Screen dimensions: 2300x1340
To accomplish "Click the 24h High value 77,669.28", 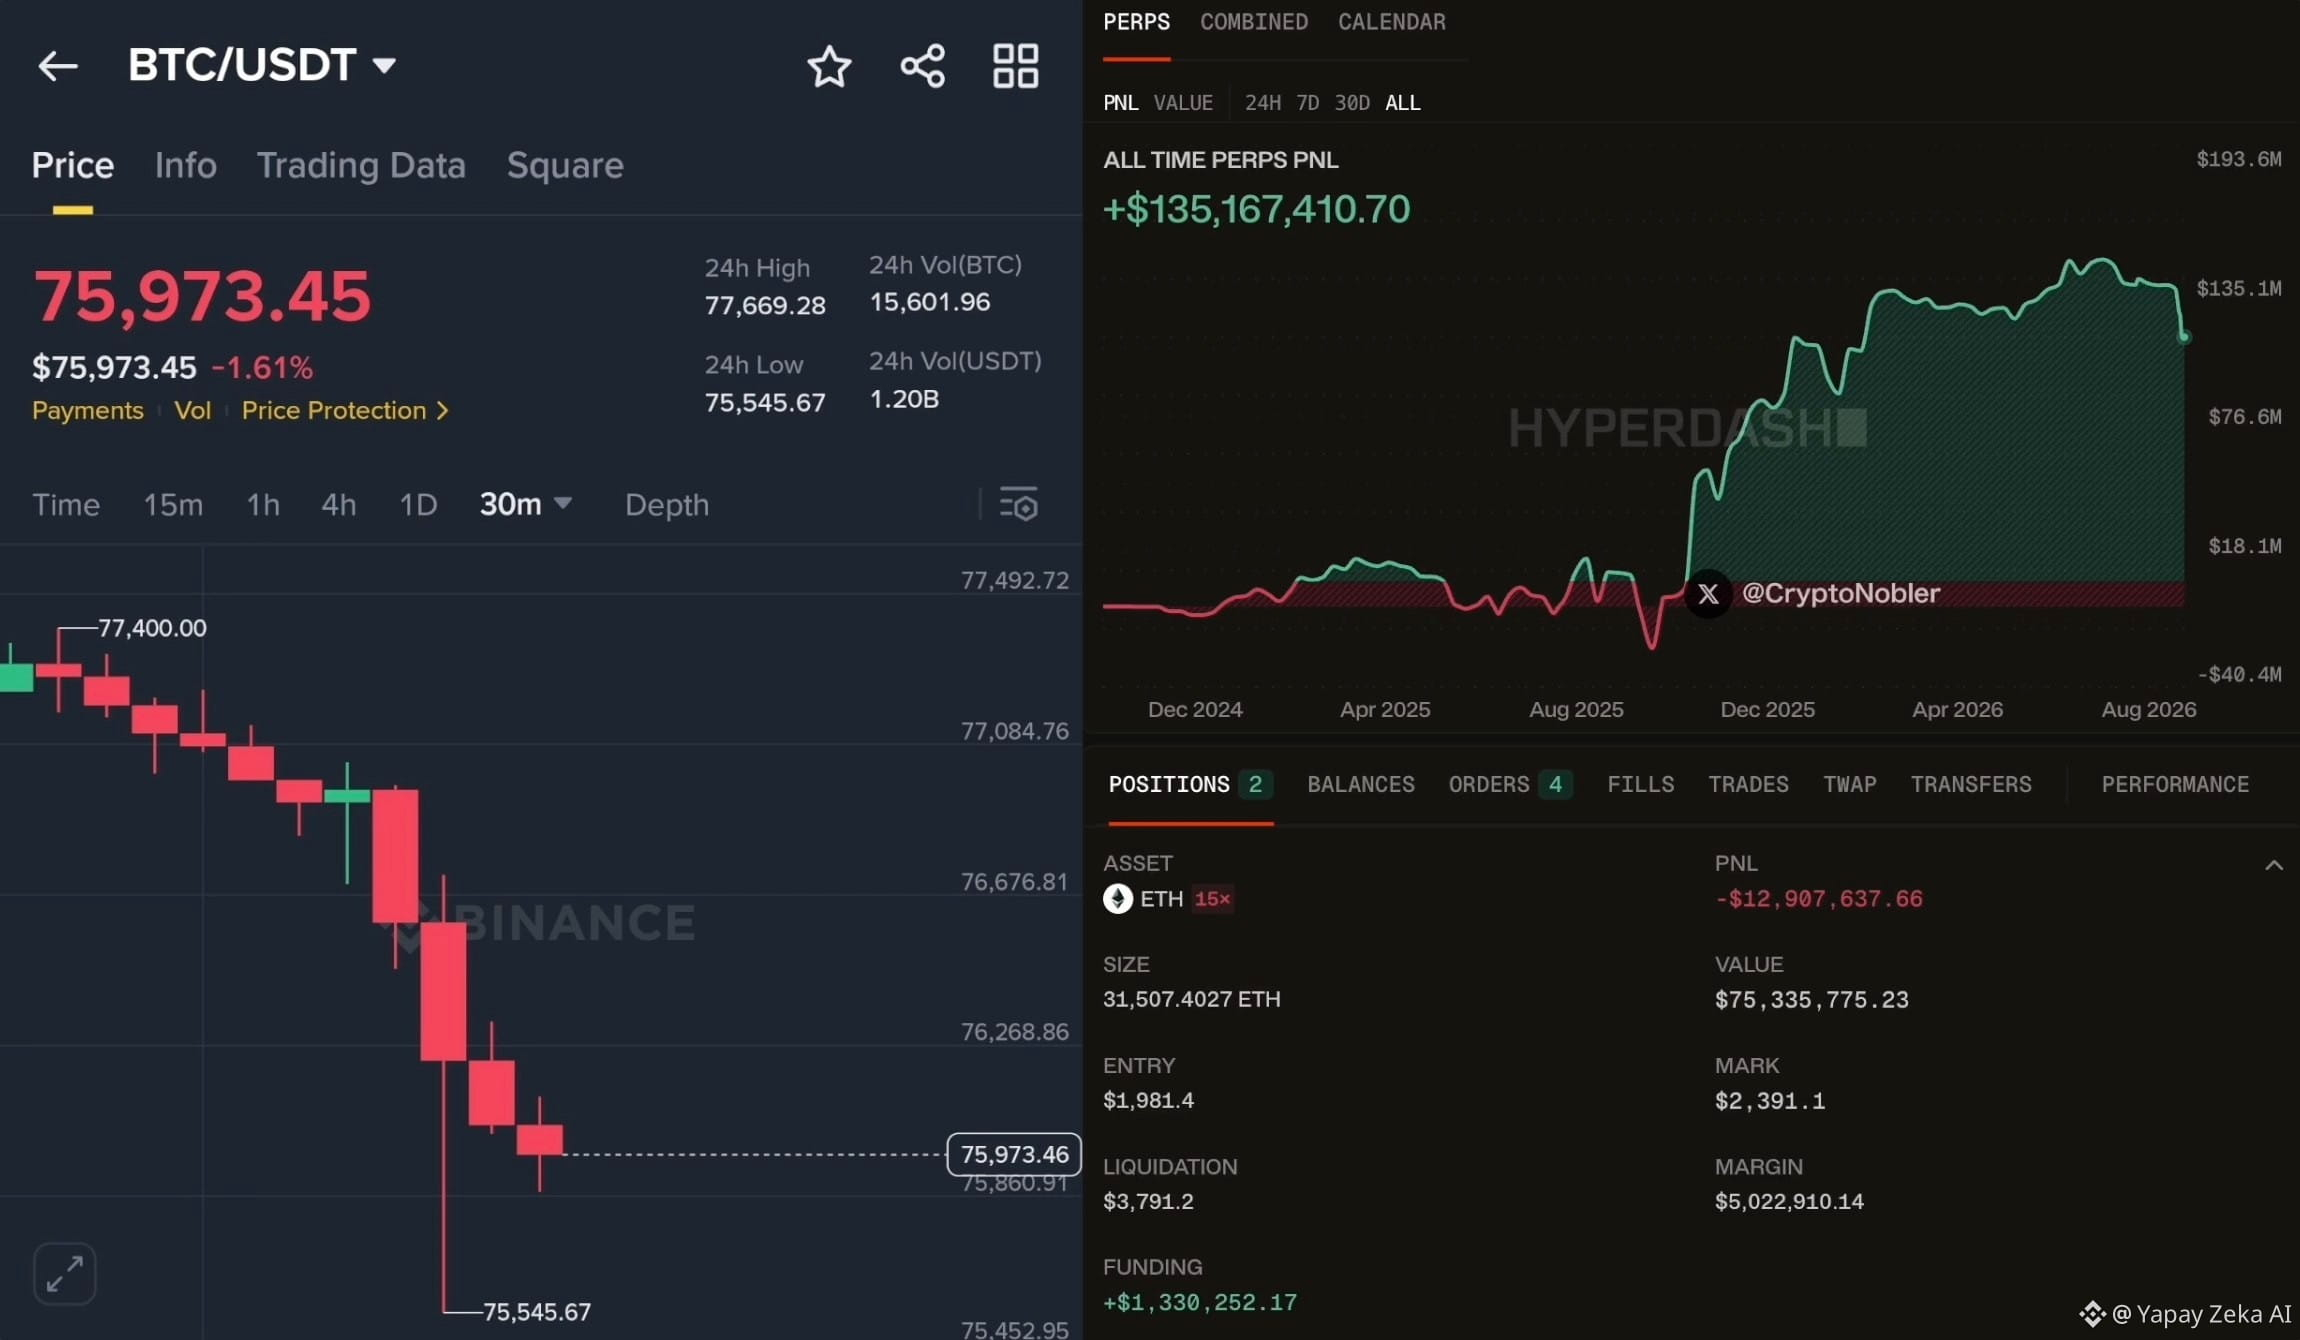I will pyautogui.click(x=765, y=305).
